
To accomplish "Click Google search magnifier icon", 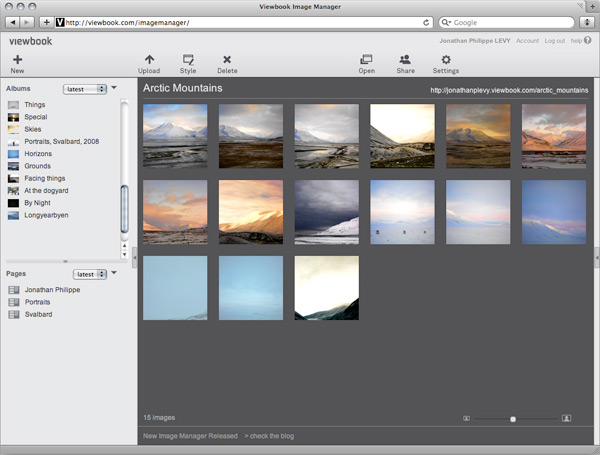I will pos(445,23).
